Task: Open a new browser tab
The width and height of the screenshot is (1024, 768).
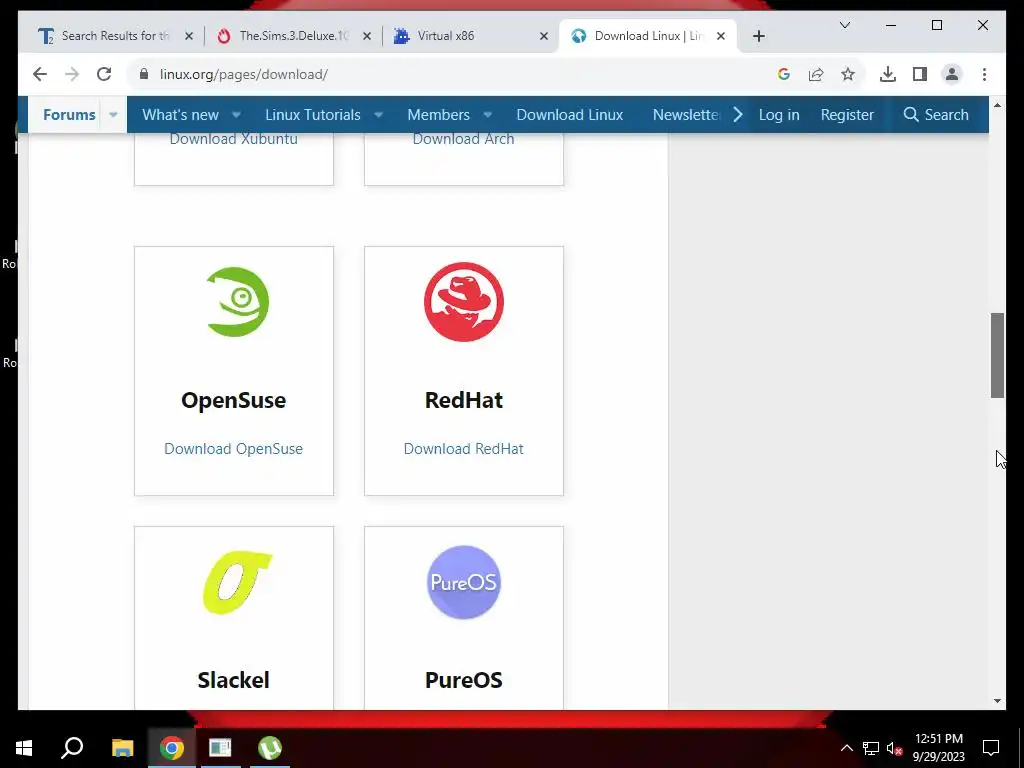Action: (x=758, y=36)
